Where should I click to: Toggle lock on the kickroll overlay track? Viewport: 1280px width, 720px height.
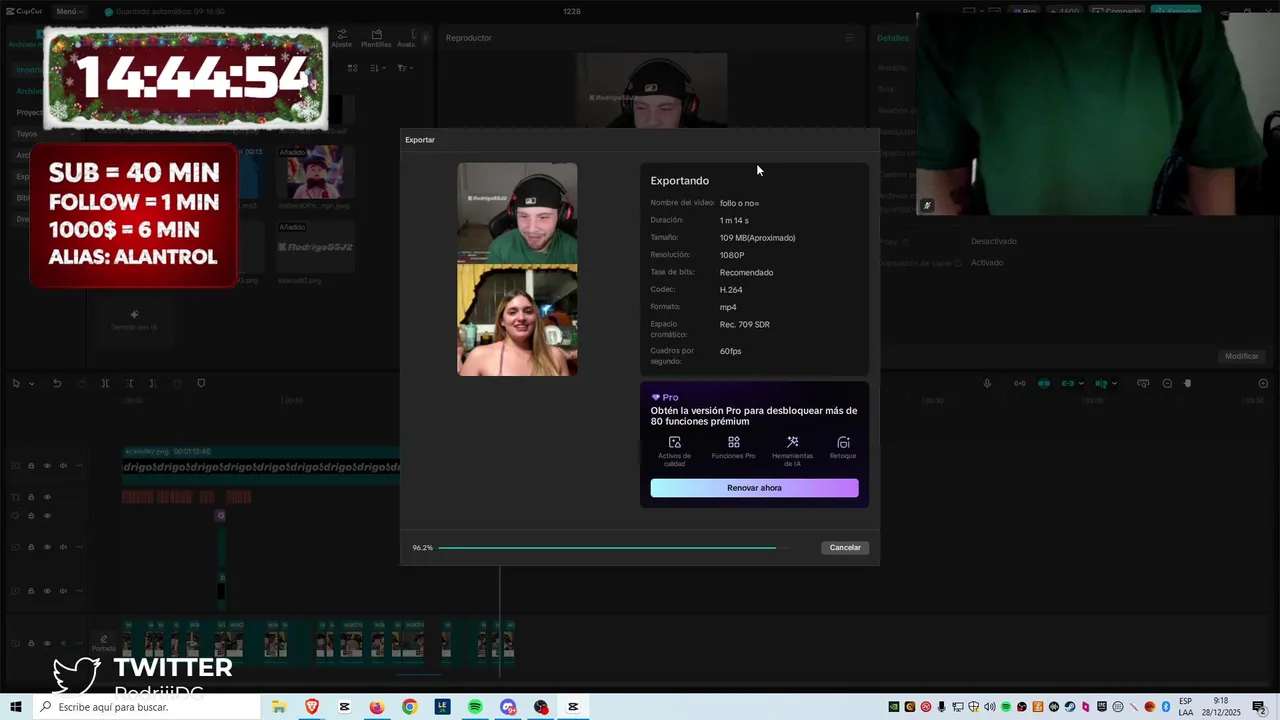coord(30,465)
